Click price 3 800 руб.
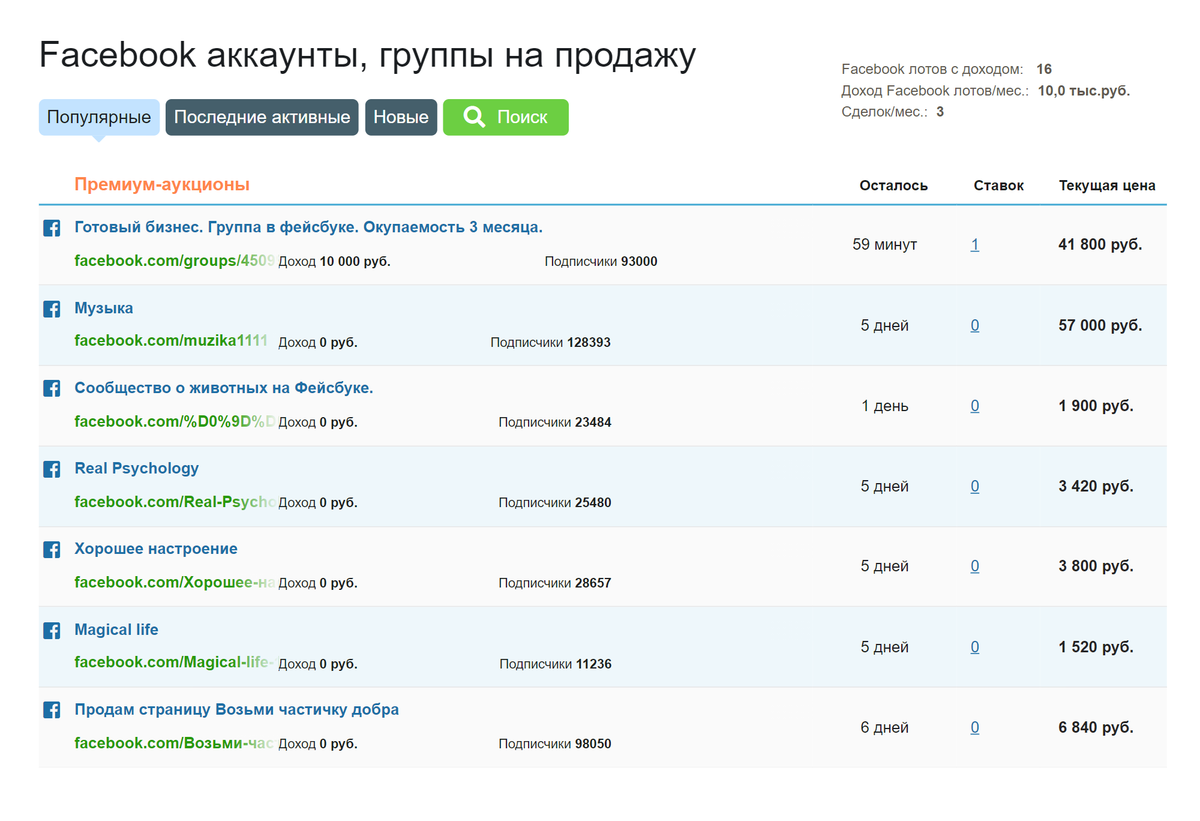Image resolution: width=1200 pixels, height=821 pixels. pos(1096,566)
